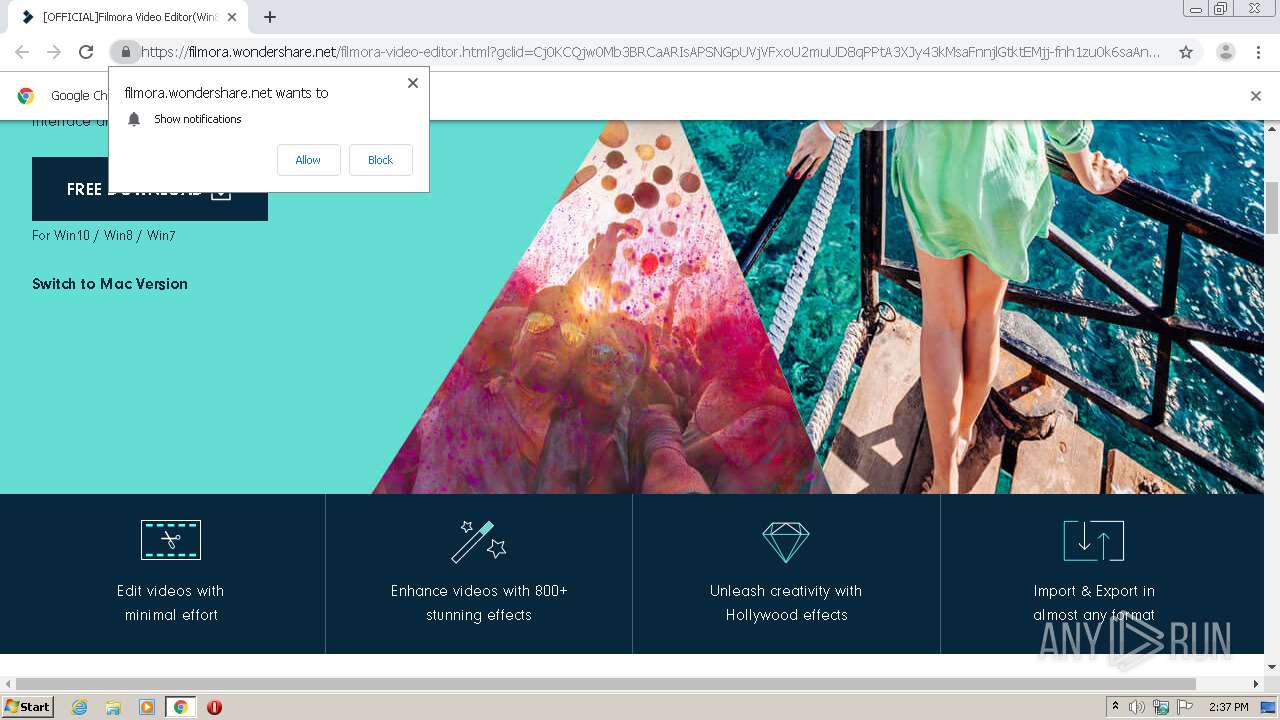This screenshot has width=1280, height=720.
Task: Click the bell icon in permission popup
Action: pos(134,119)
